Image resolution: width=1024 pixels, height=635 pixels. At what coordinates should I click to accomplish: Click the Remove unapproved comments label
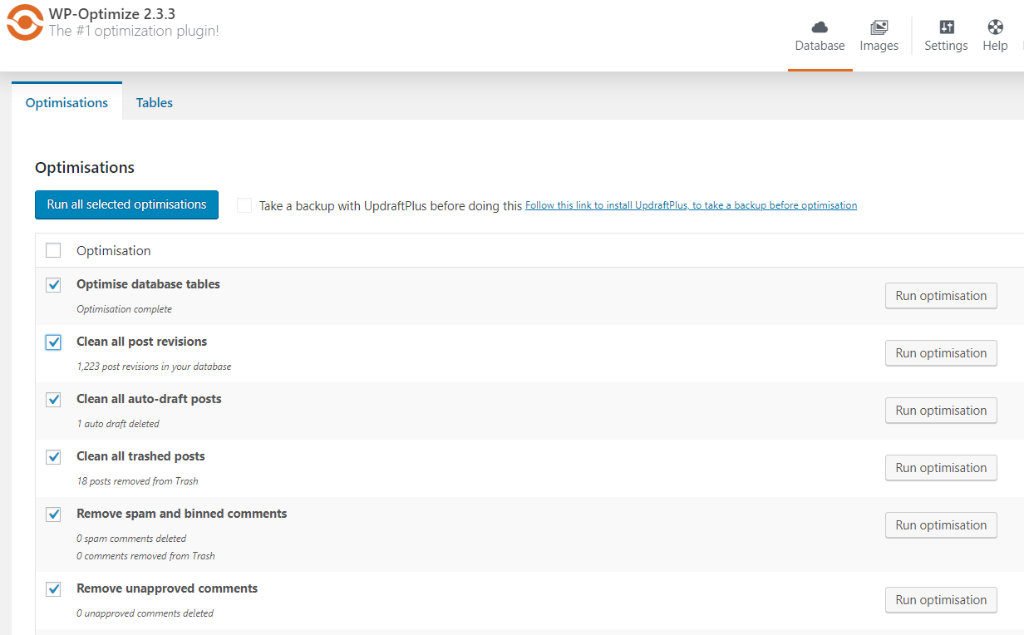point(167,588)
